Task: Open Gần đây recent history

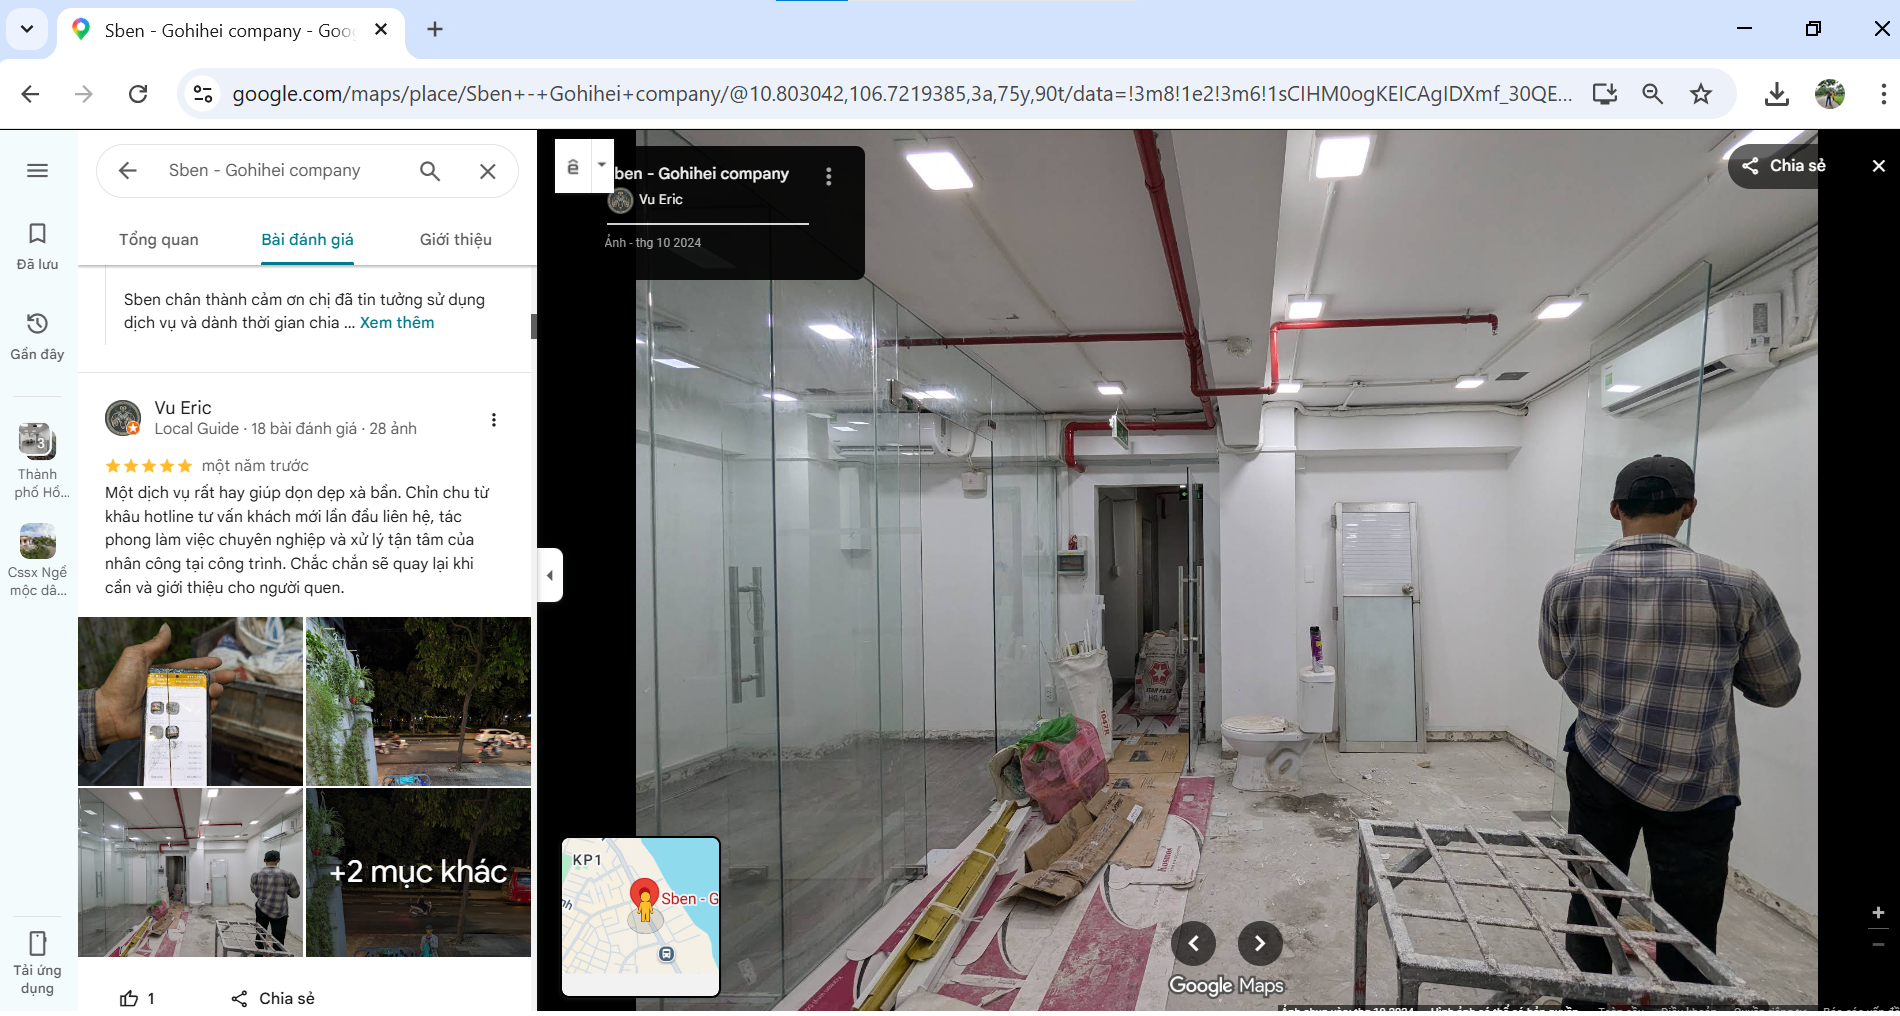Action: (37, 336)
